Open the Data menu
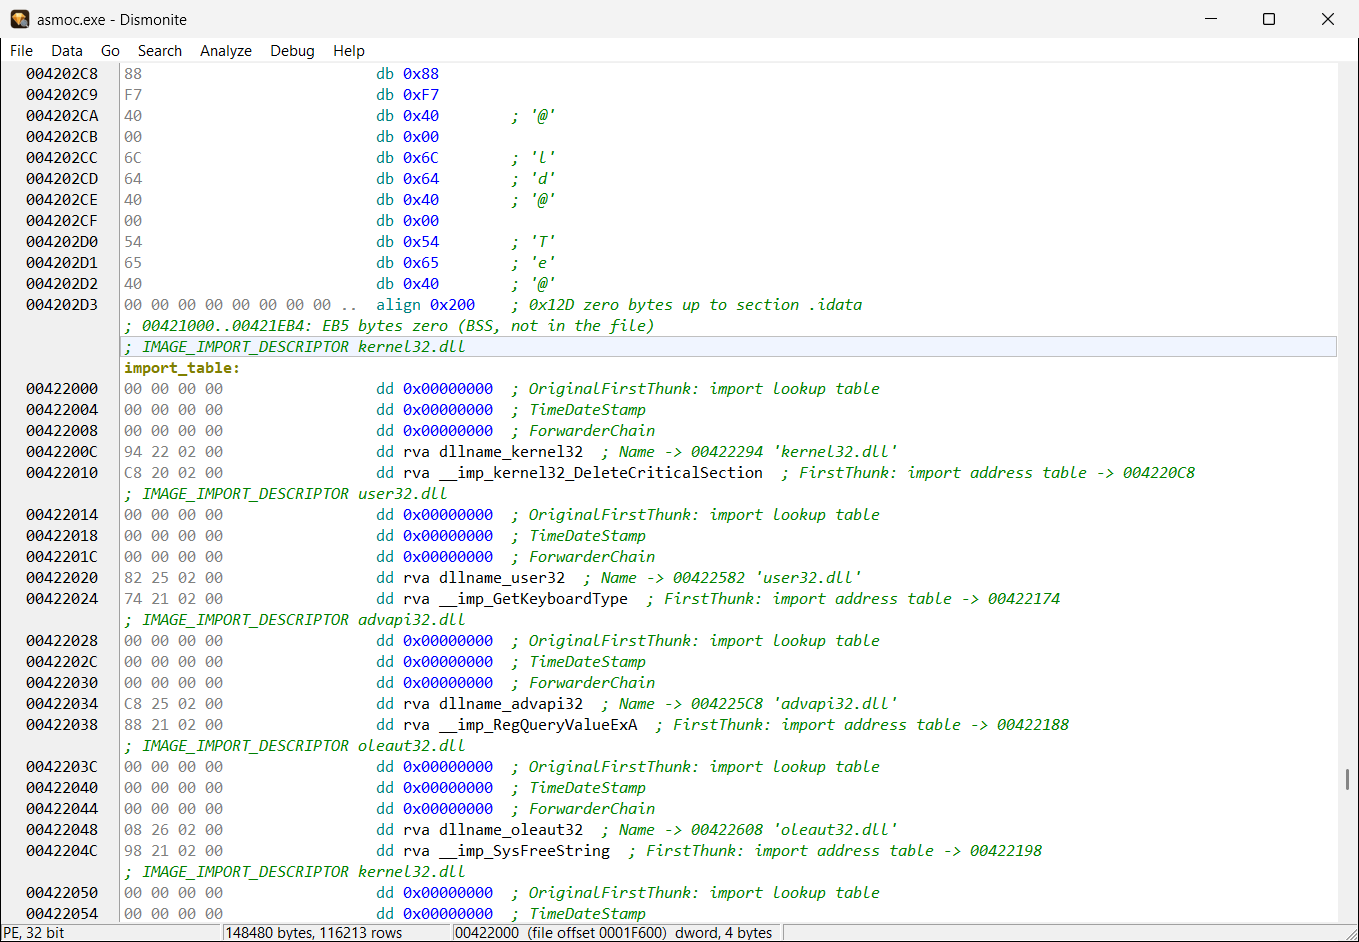This screenshot has width=1359, height=942. 67,51
